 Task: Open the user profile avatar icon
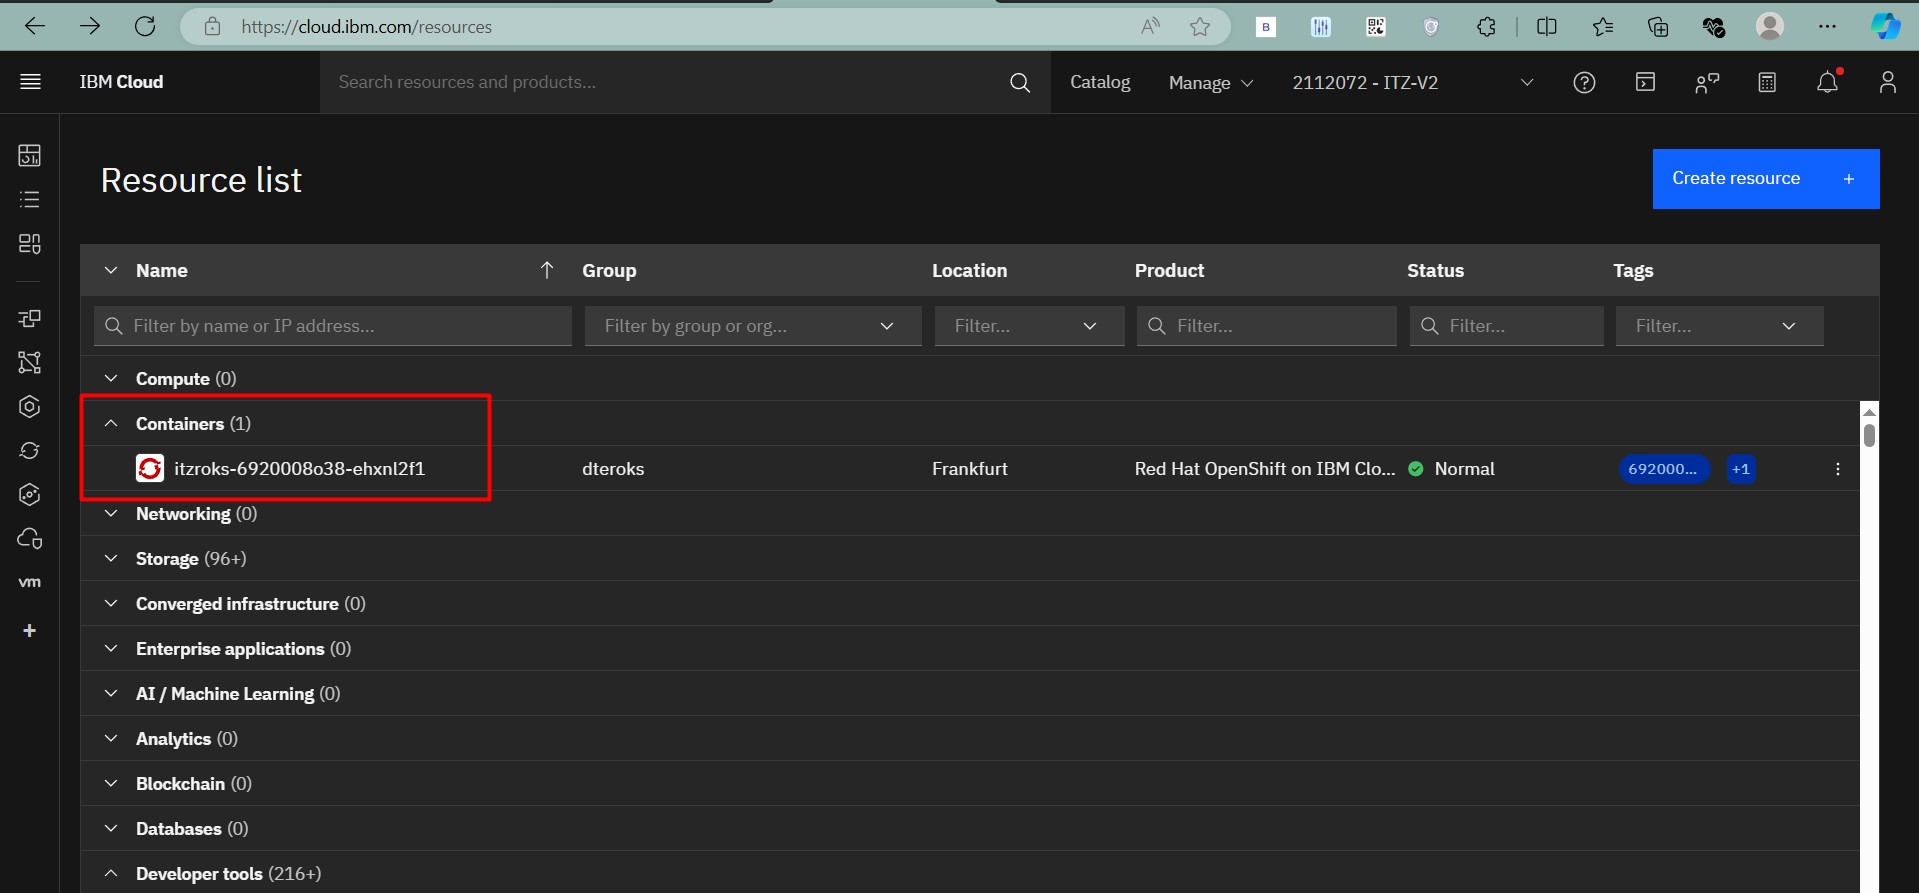point(1888,82)
